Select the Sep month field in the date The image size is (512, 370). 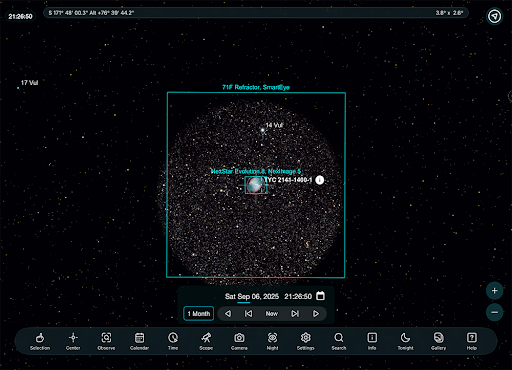click(244, 296)
